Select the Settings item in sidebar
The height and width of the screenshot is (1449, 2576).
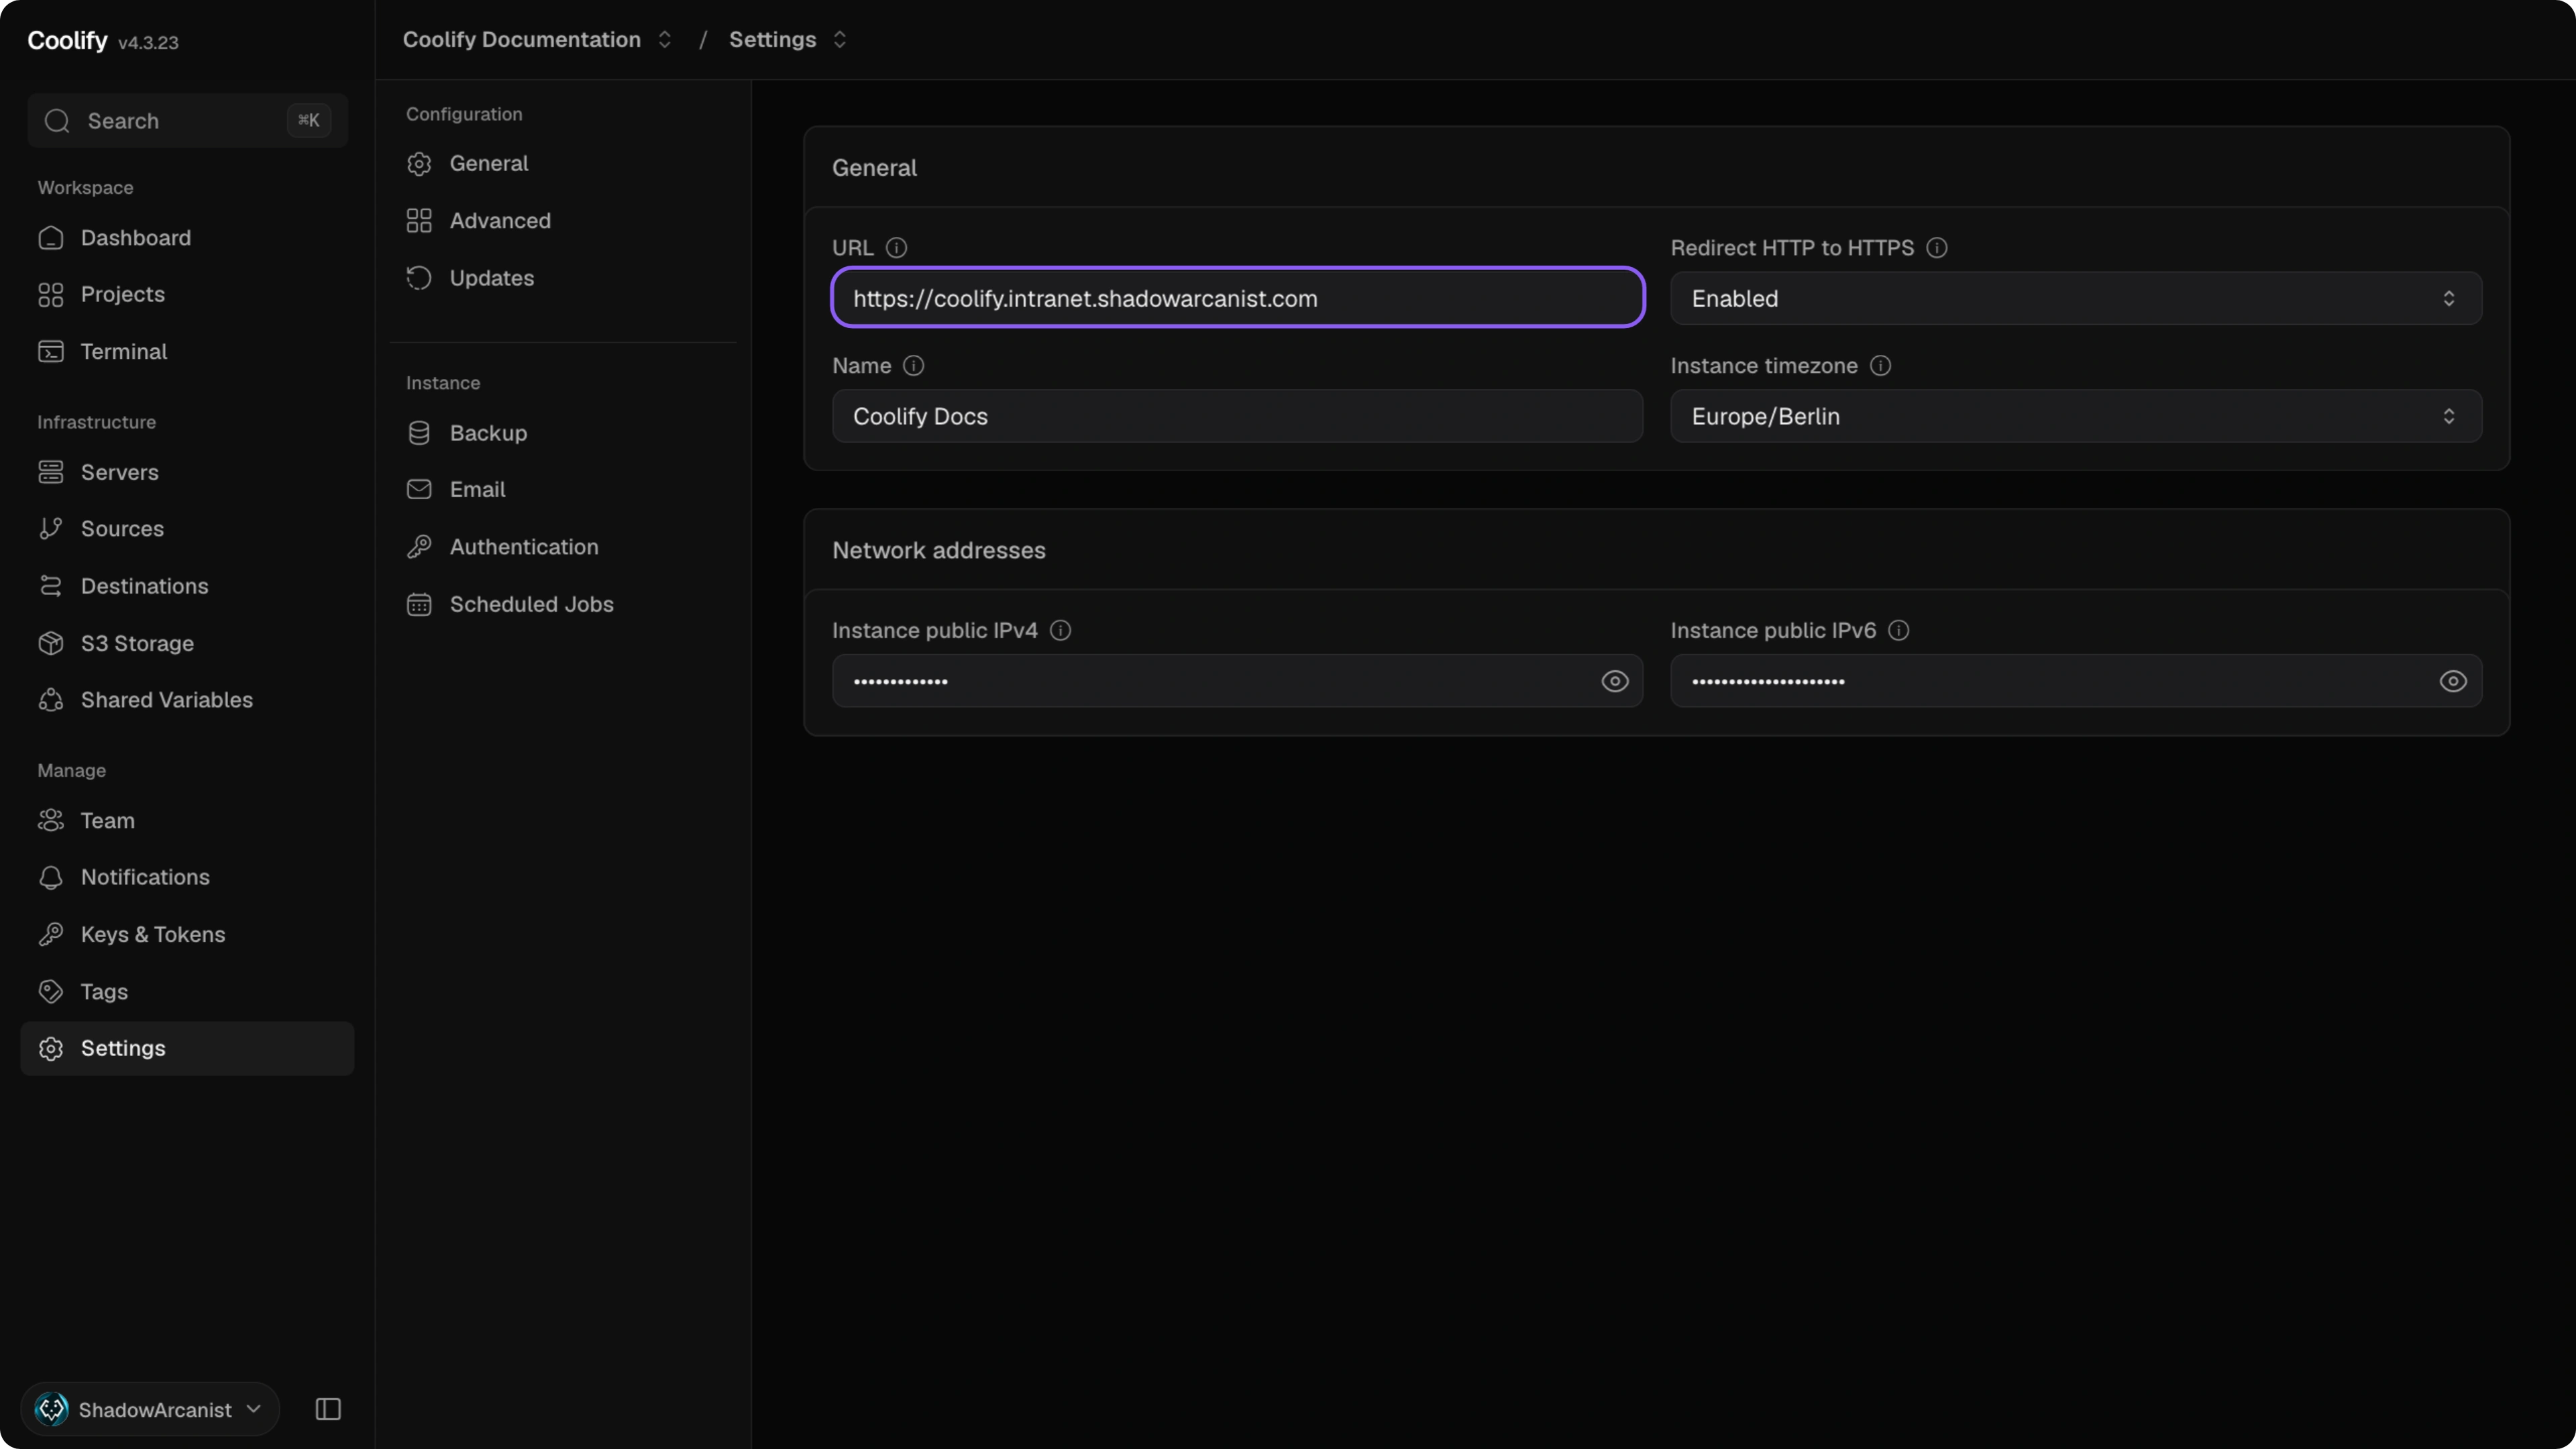(x=187, y=1048)
